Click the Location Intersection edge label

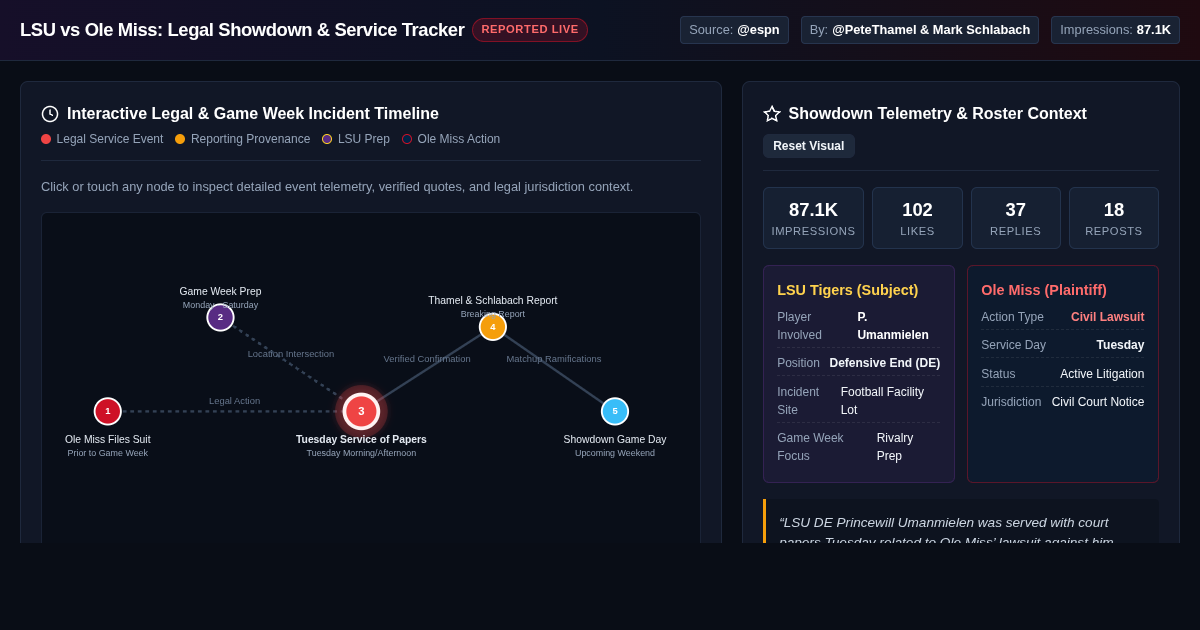pyautogui.click(x=291, y=354)
